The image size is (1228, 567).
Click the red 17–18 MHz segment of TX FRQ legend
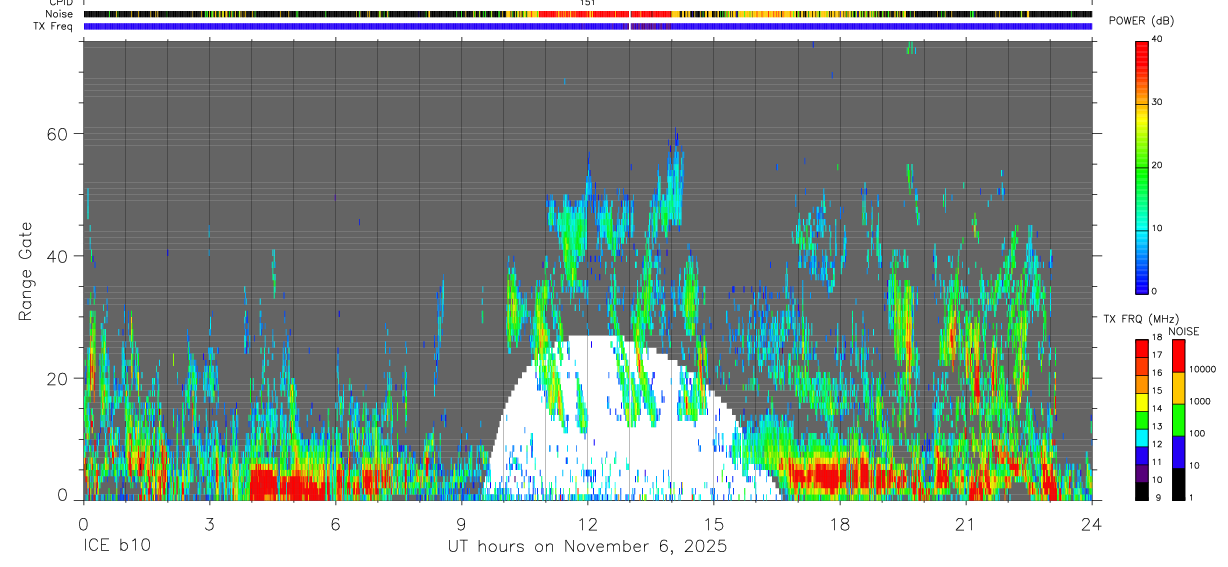pyautogui.click(x=1142, y=348)
